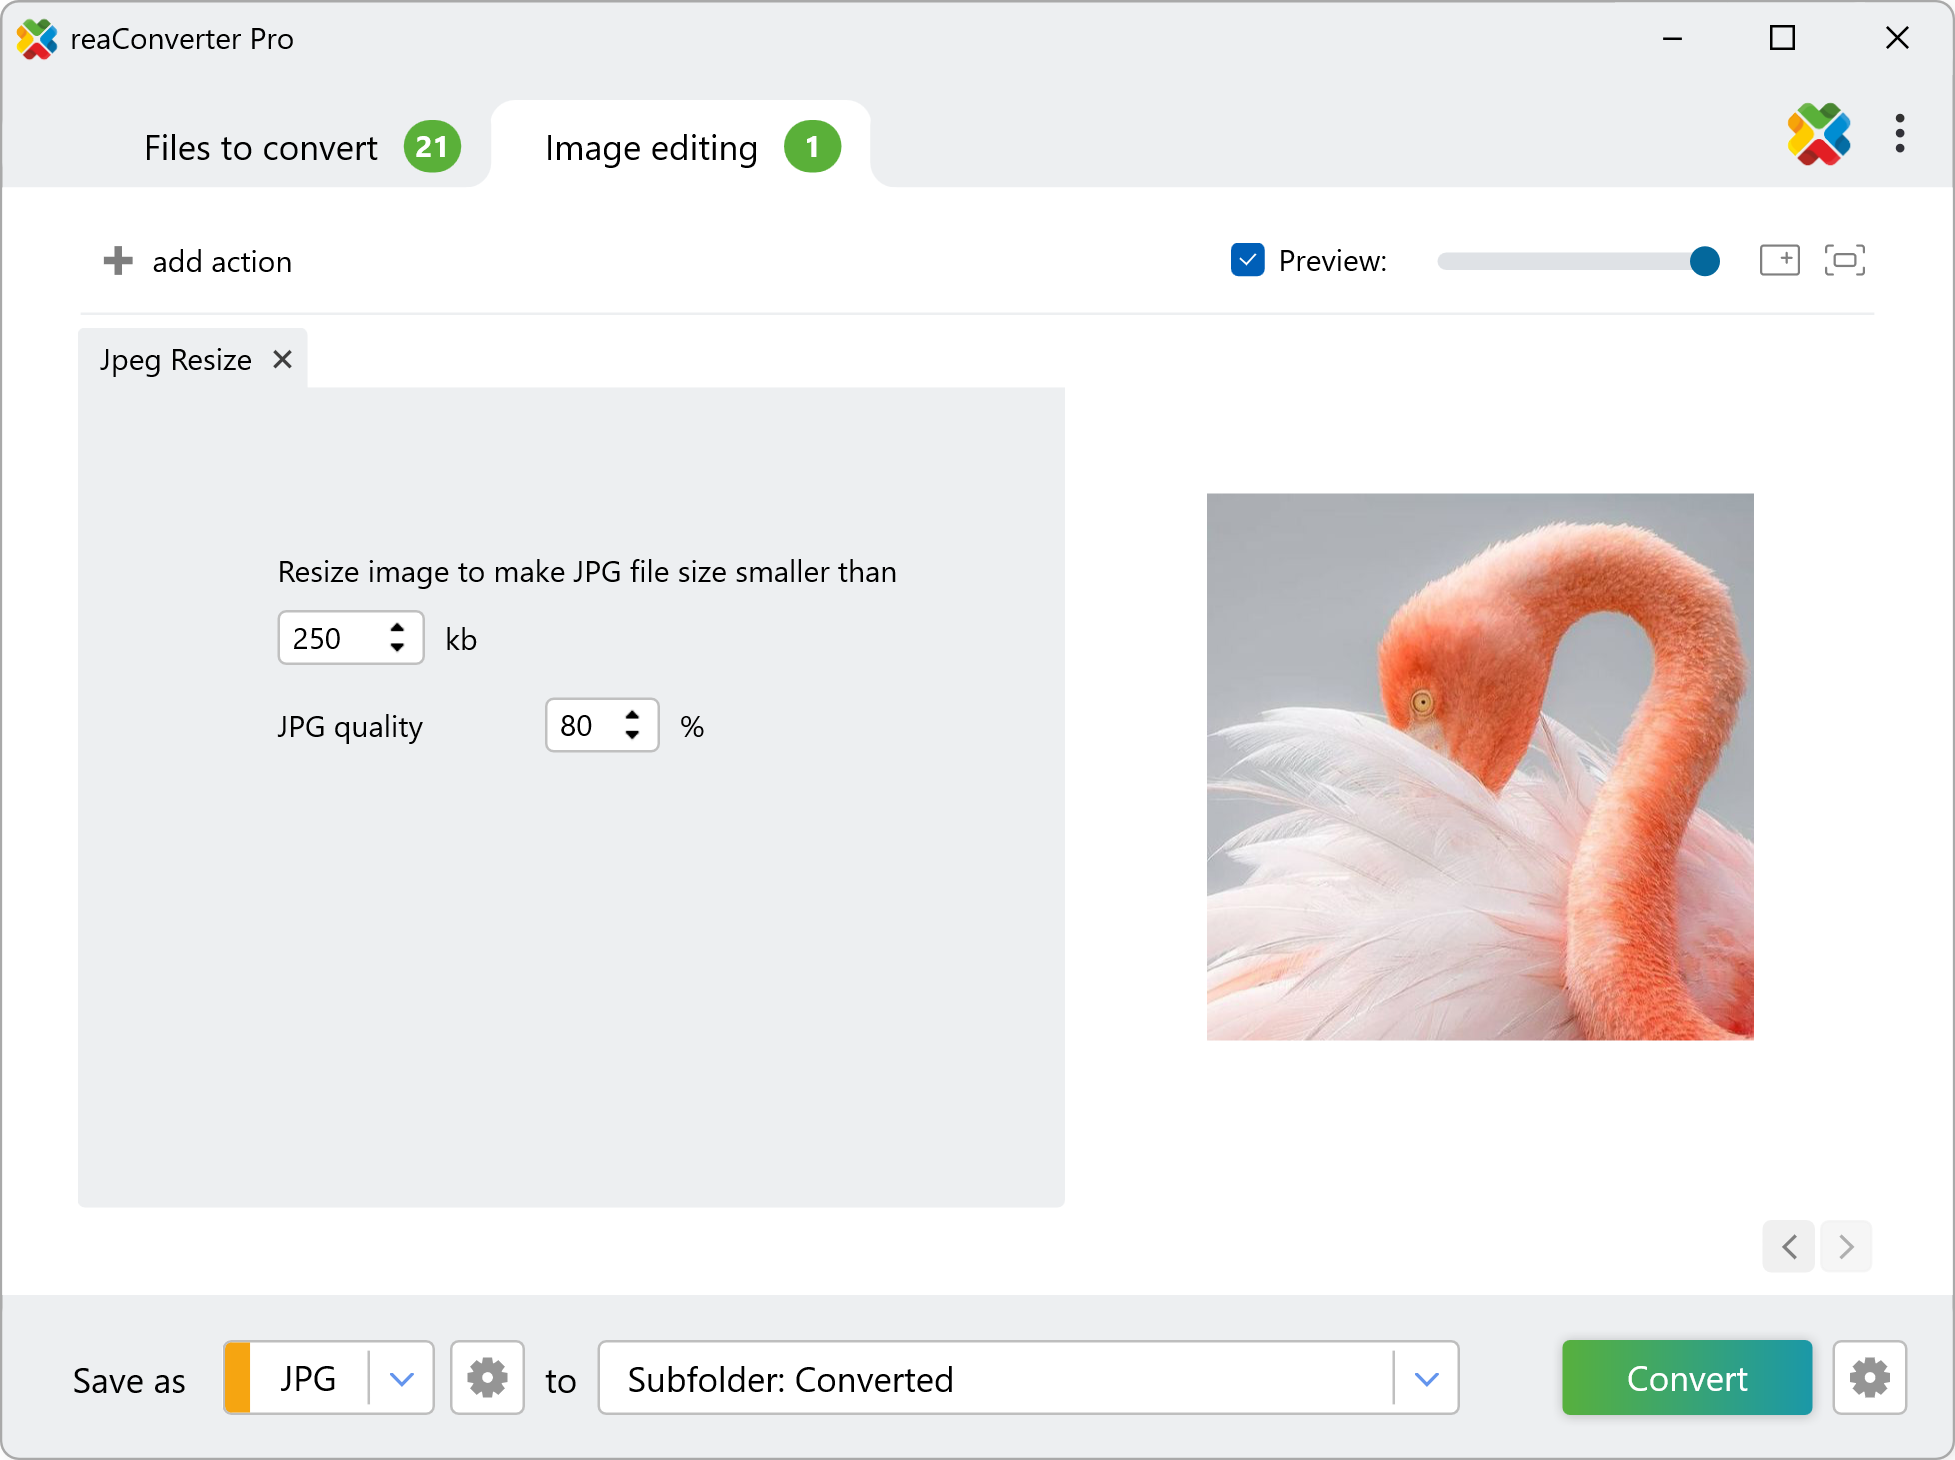
Task: Increase the file size kb value
Action: (398, 627)
